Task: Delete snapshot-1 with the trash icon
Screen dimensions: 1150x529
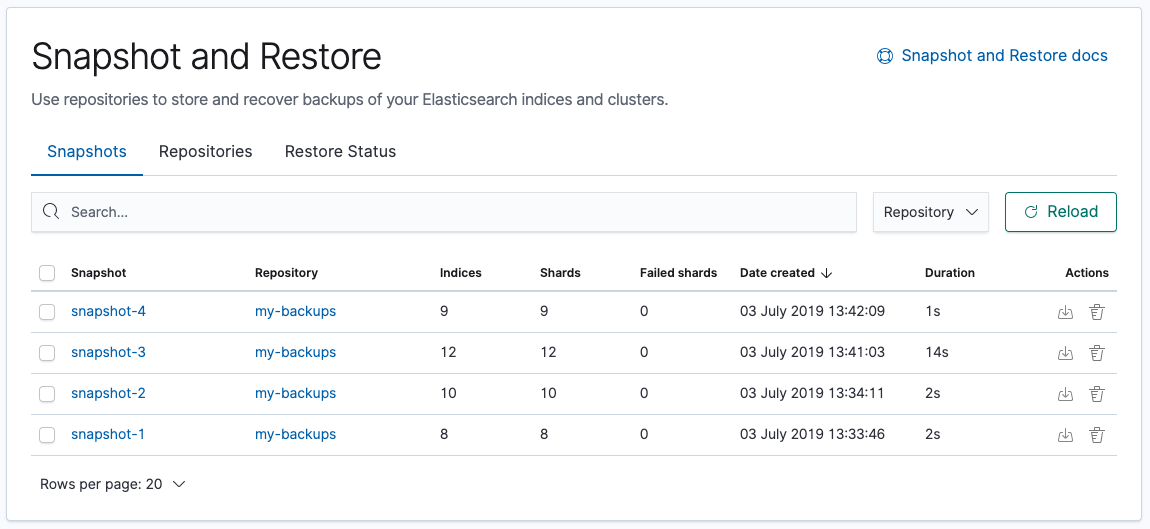Action: (x=1096, y=435)
